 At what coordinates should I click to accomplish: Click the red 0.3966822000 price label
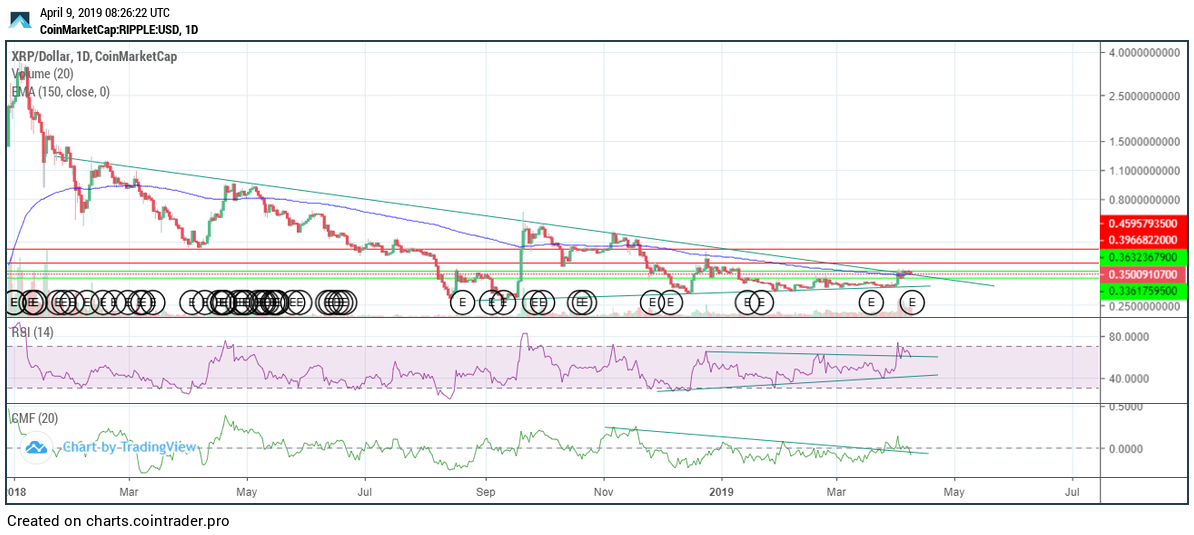coord(1144,240)
